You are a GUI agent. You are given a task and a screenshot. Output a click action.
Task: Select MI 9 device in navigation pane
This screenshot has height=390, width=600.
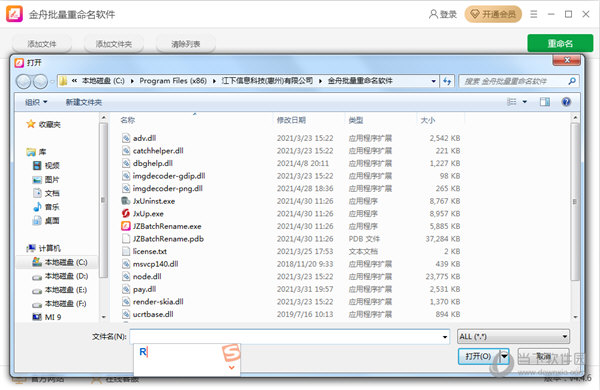click(x=47, y=317)
